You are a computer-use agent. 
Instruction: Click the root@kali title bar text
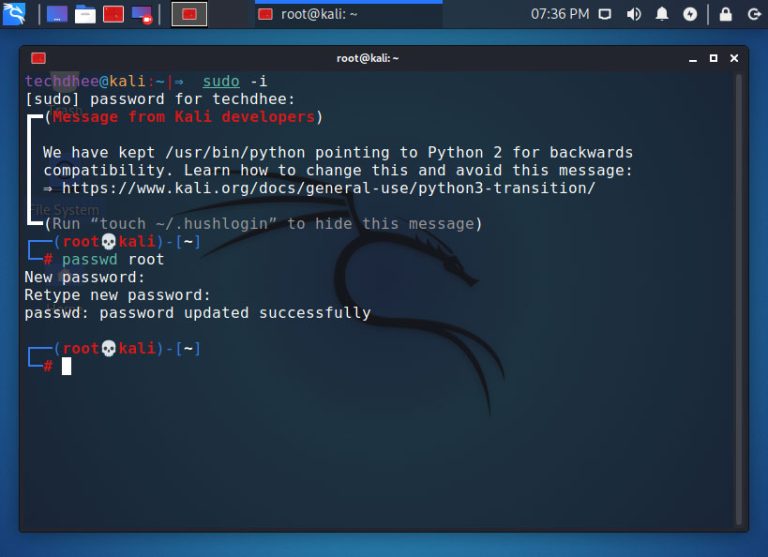click(367, 58)
